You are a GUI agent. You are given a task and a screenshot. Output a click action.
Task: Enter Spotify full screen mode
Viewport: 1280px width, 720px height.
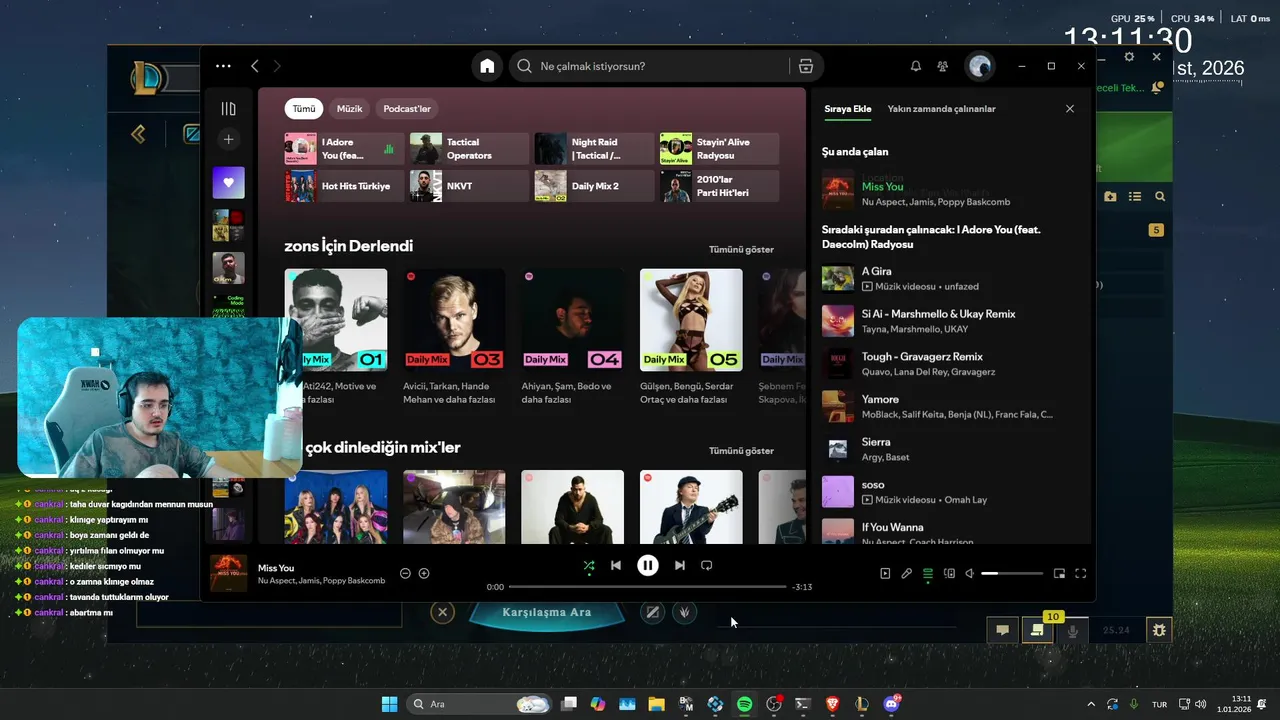(x=1081, y=574)
